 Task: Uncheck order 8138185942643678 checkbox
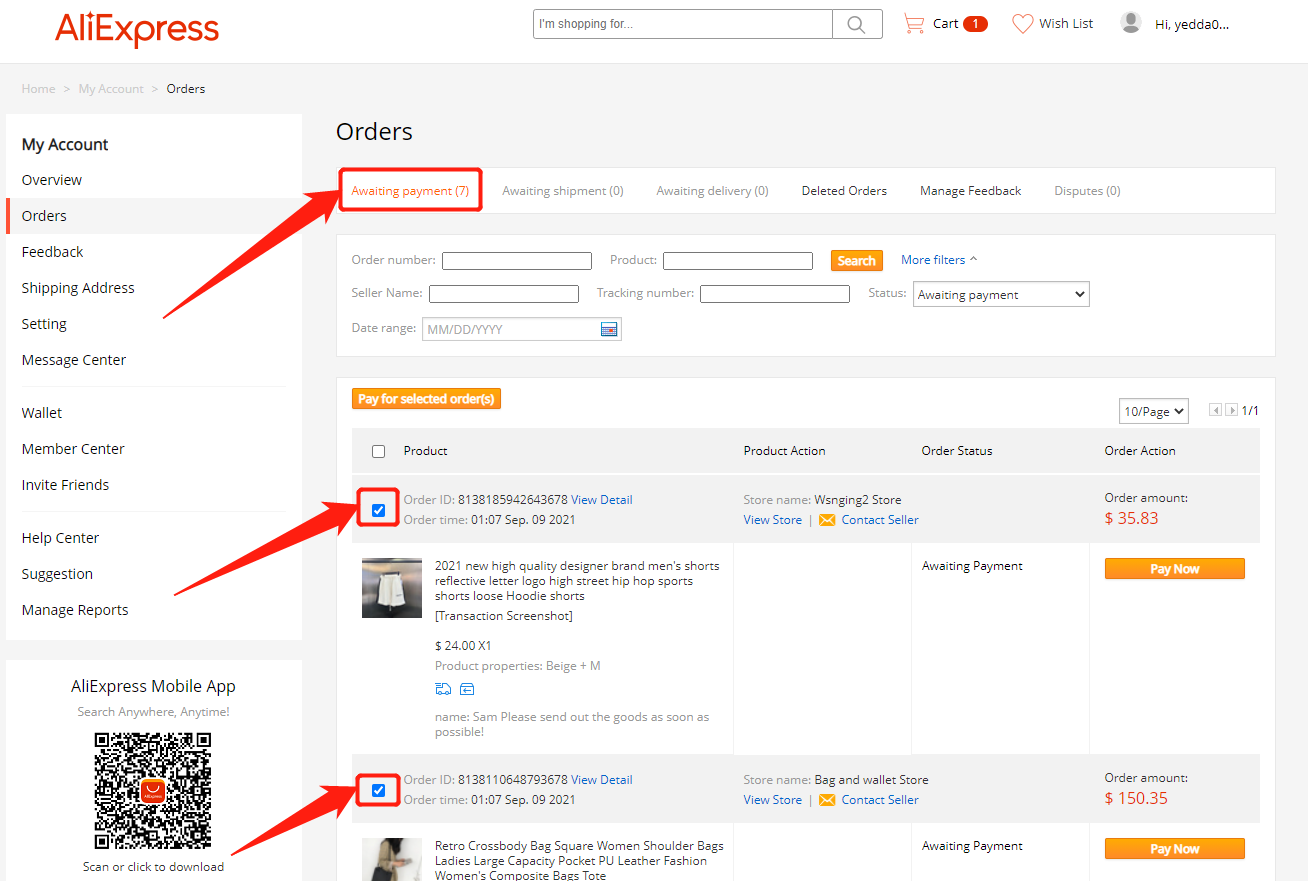point(378,510)
